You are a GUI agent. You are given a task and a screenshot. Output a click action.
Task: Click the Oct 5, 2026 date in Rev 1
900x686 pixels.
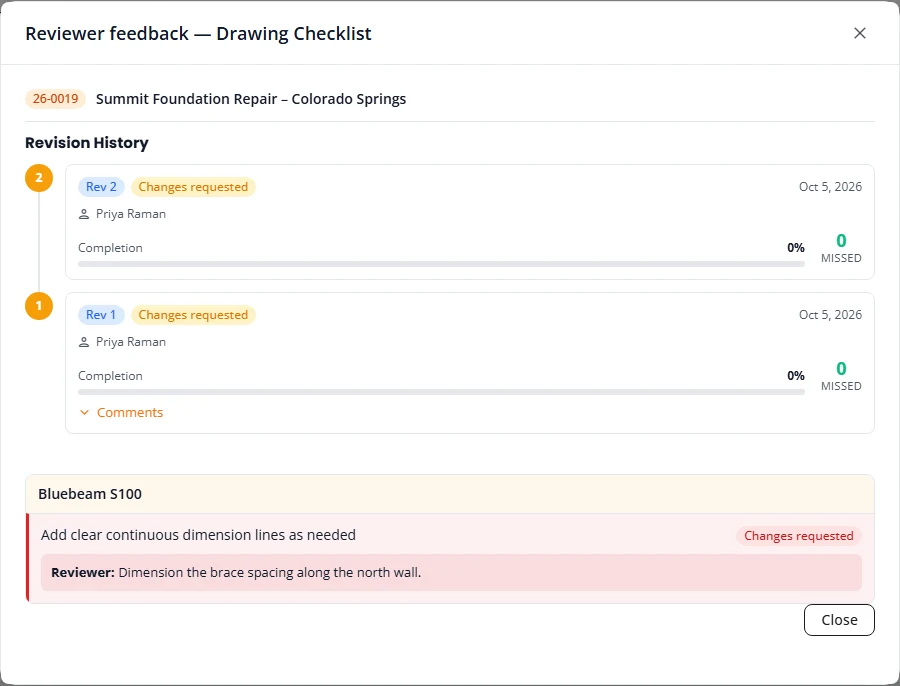tap(830, 315)
